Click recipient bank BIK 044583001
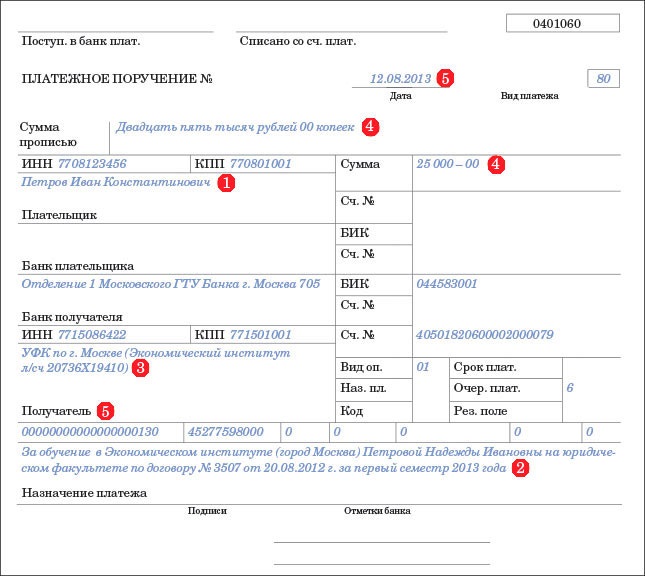This screenshot has width=645, height=576. [x=447, y=283]
